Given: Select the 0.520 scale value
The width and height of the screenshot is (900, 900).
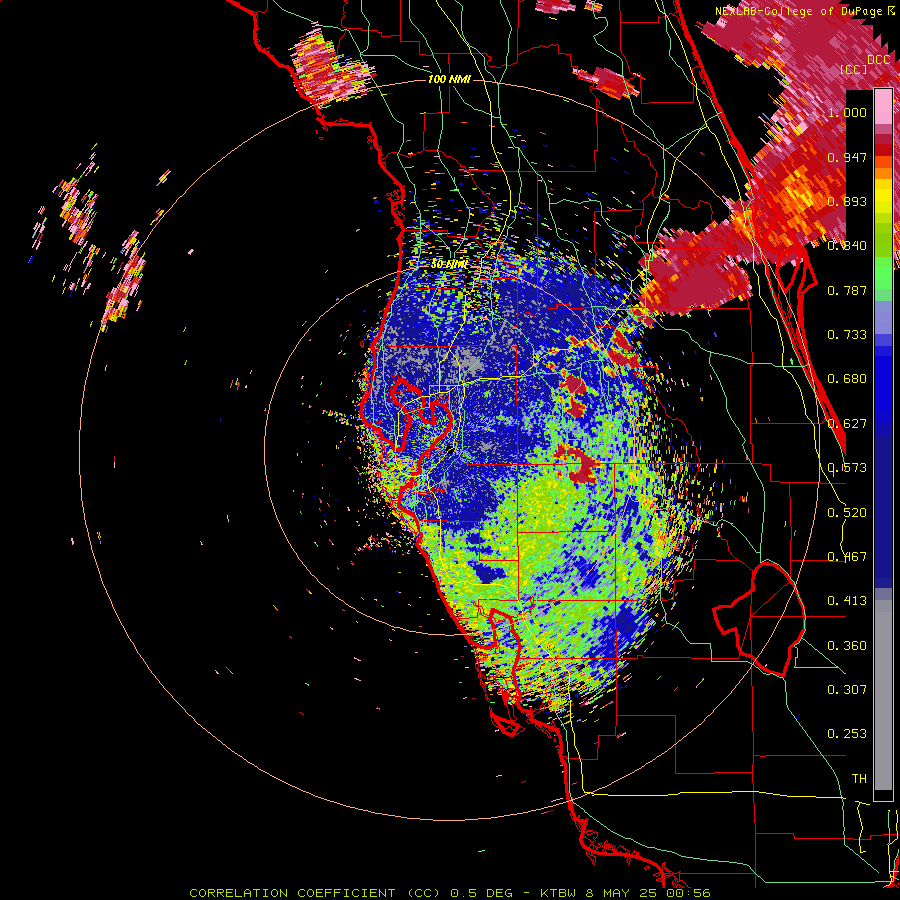Looking at the screenshot, I should (x=847, y=513).
